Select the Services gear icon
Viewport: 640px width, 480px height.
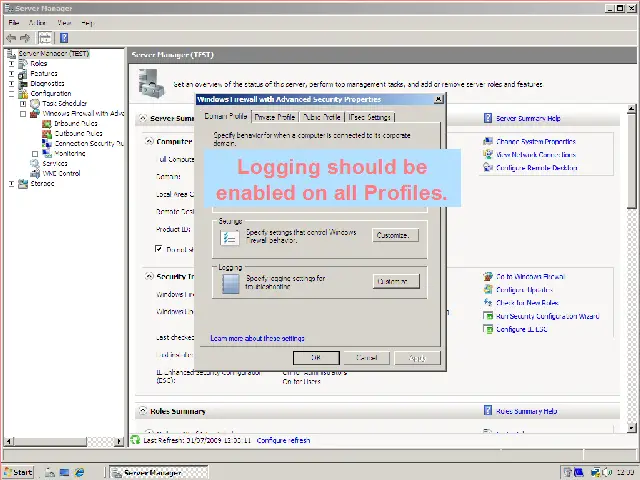coord(35,164)
